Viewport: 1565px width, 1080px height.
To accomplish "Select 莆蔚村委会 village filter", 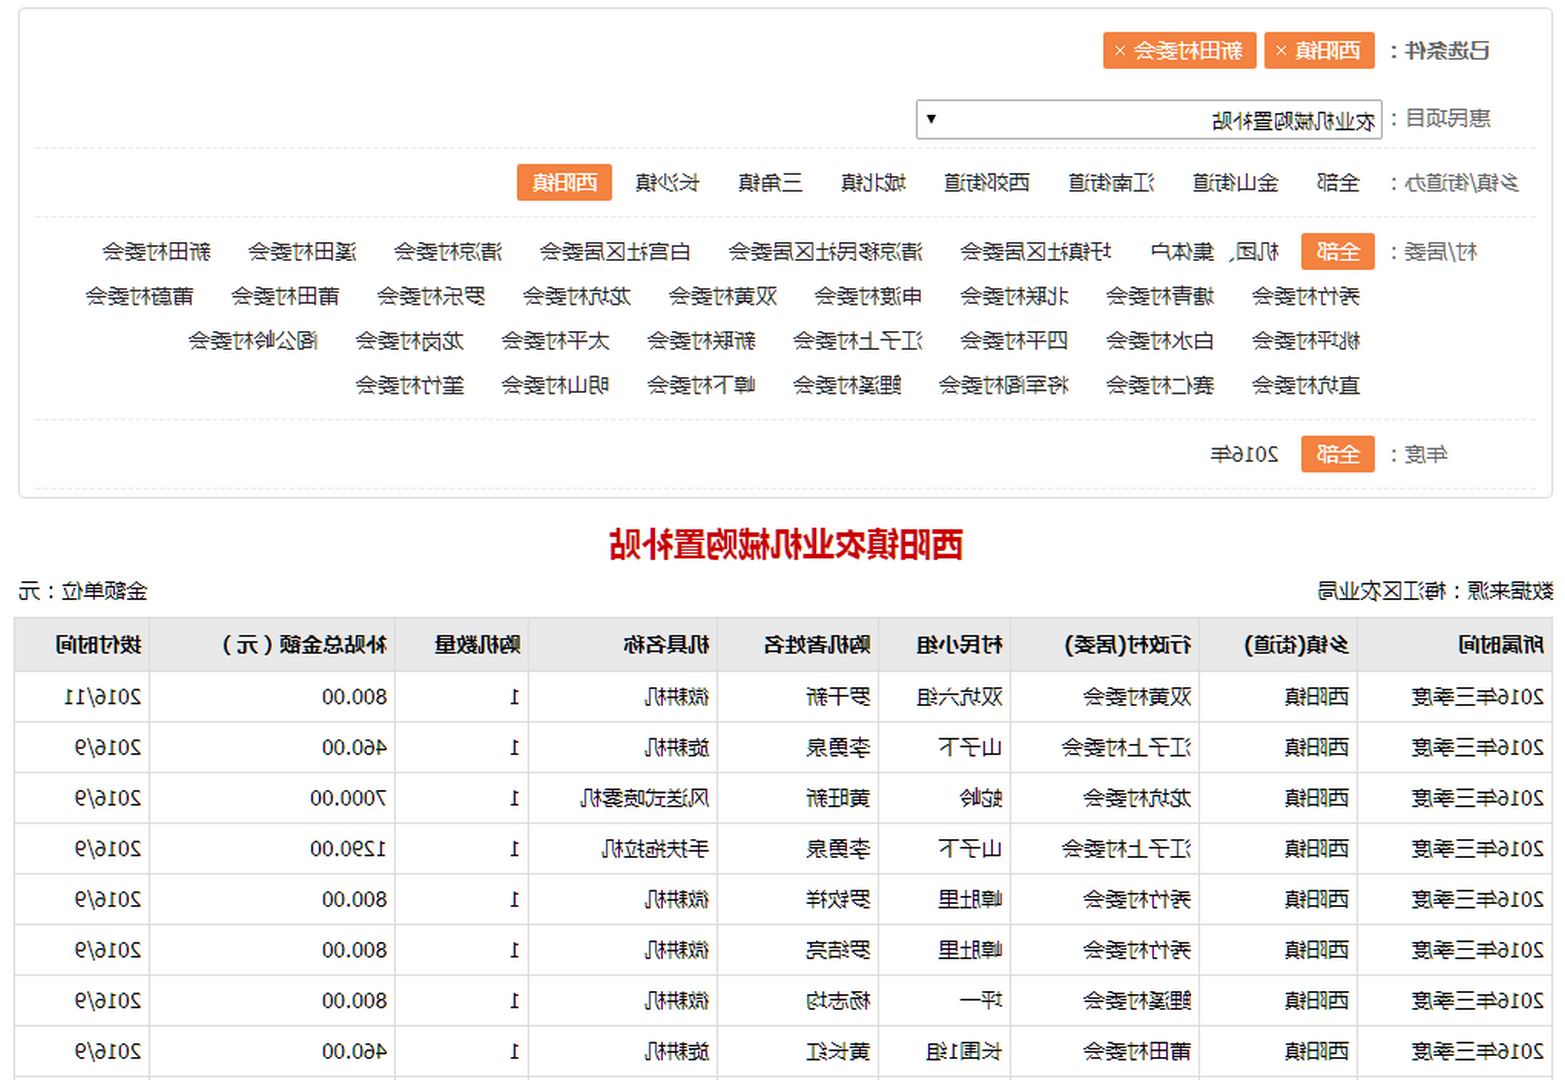I will tap(139, 297).
